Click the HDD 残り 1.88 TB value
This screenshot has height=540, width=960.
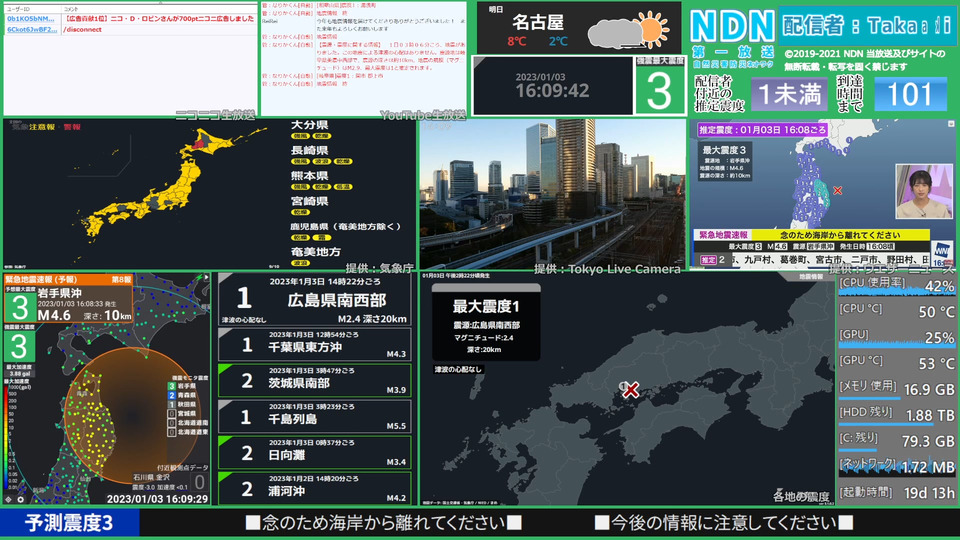930,416
